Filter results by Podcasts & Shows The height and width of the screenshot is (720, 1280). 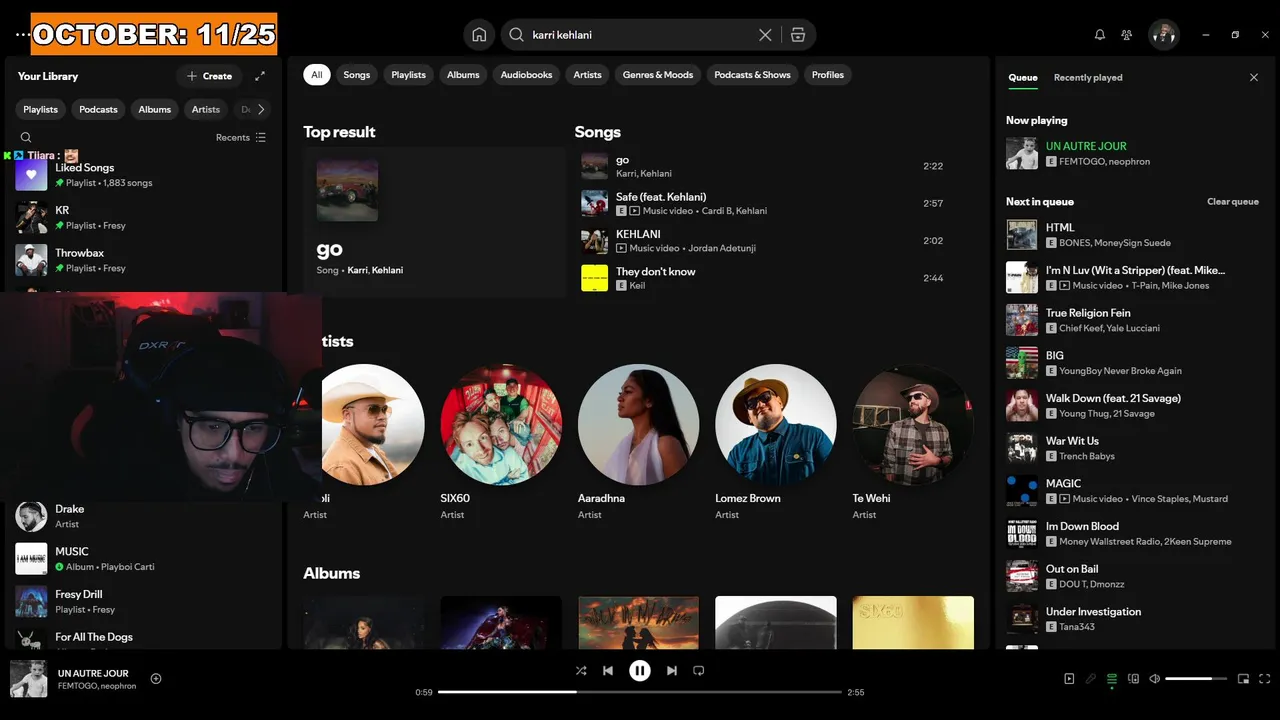click(752, 75)
